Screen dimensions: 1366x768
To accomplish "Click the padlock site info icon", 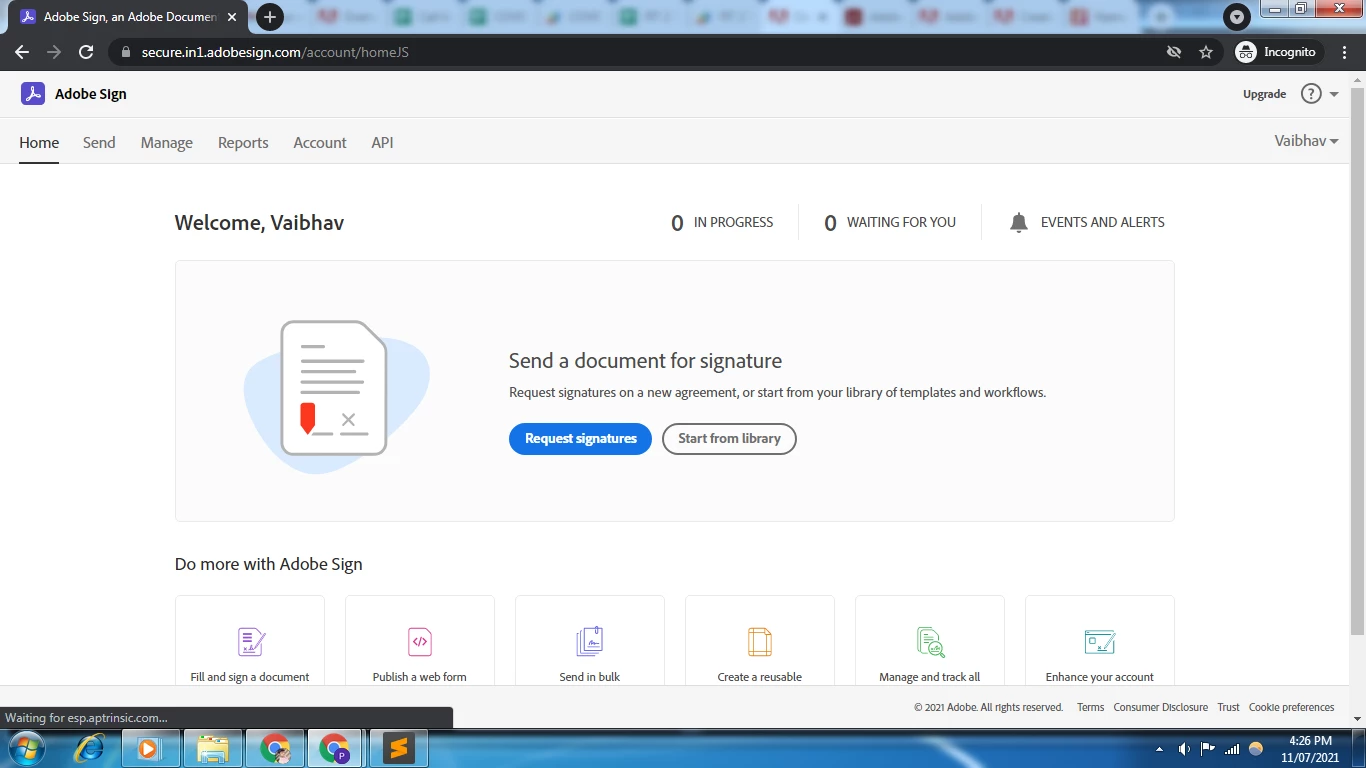I will pos(126,52).
